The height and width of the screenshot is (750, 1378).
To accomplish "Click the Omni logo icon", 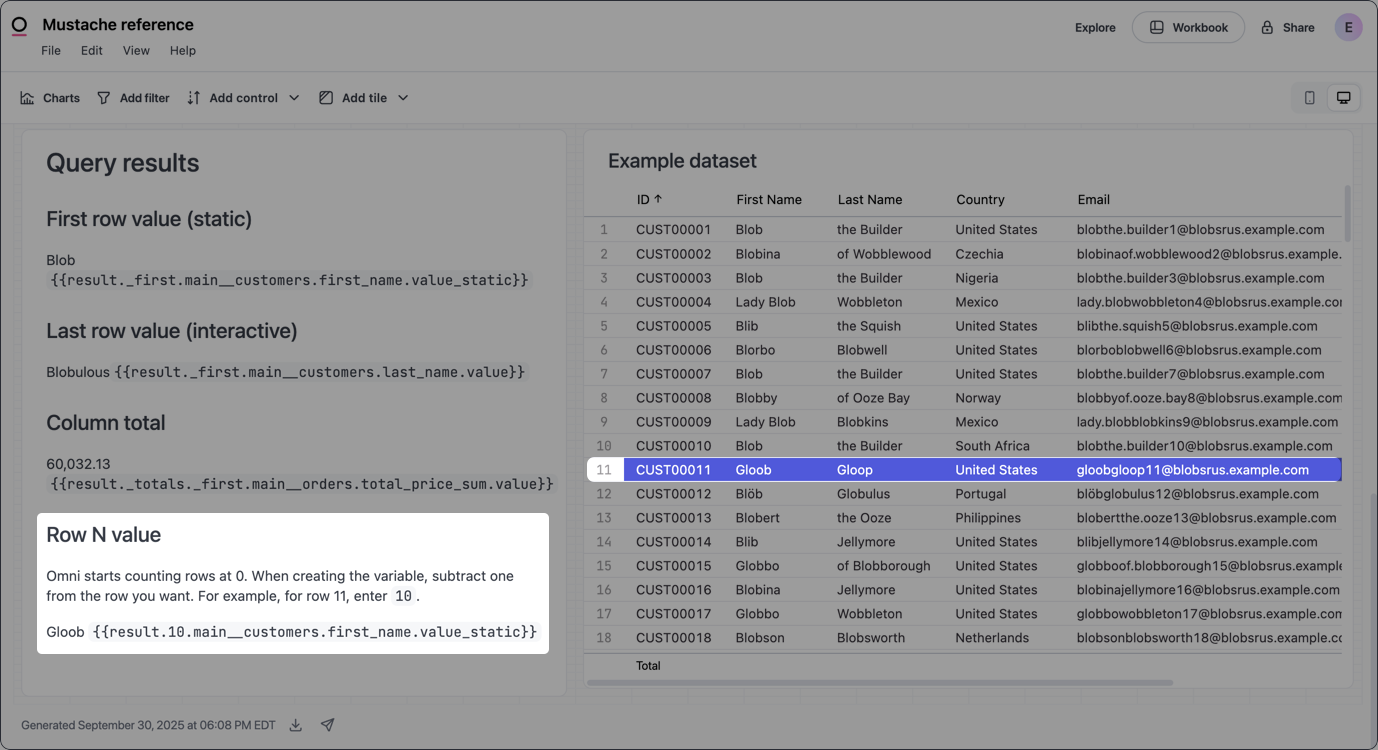I will coord(19,26).
